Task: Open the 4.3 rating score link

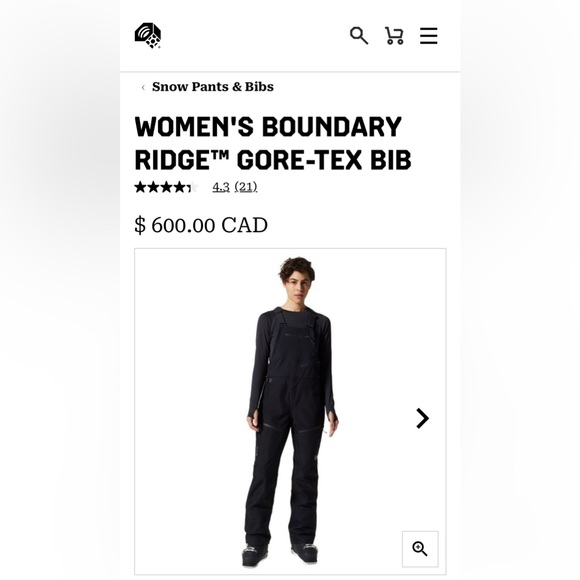Action: (221, 187)
